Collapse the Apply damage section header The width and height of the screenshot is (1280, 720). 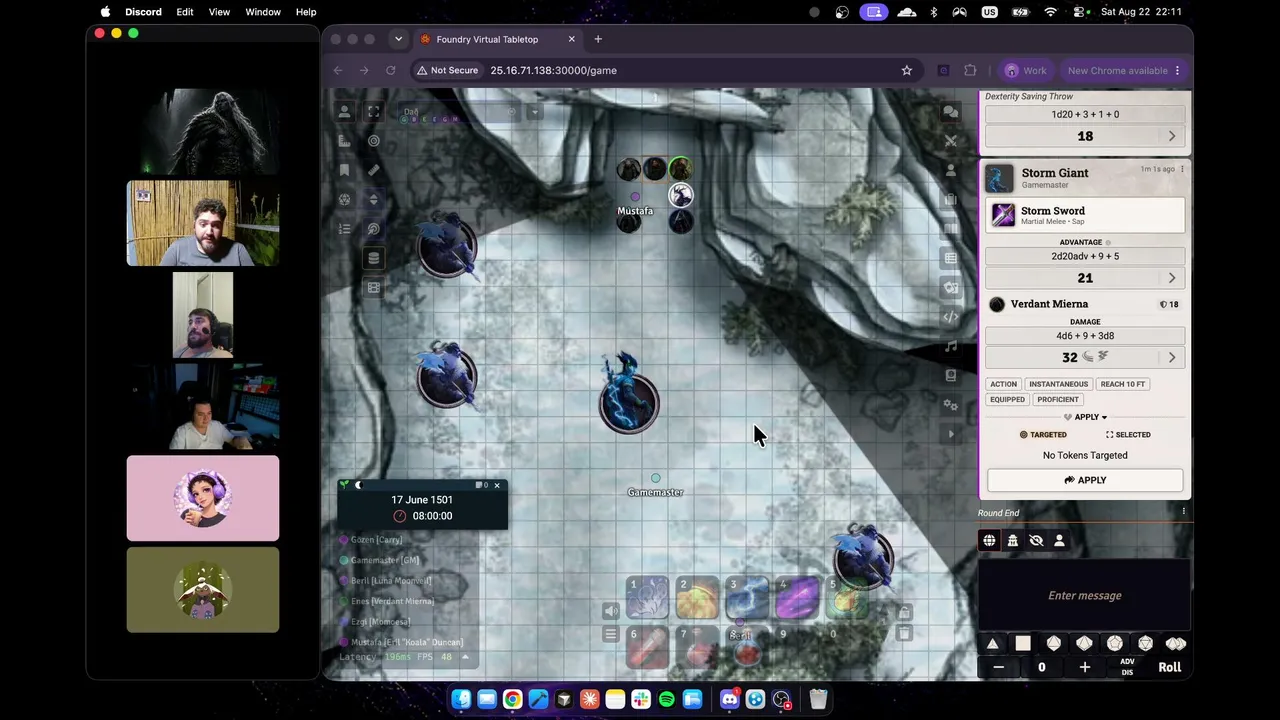point(1085,417)
